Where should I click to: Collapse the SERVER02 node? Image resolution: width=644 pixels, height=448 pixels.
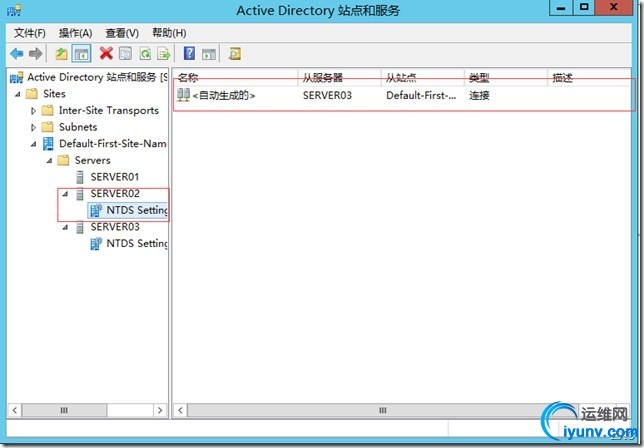click(x=65, y=194)
